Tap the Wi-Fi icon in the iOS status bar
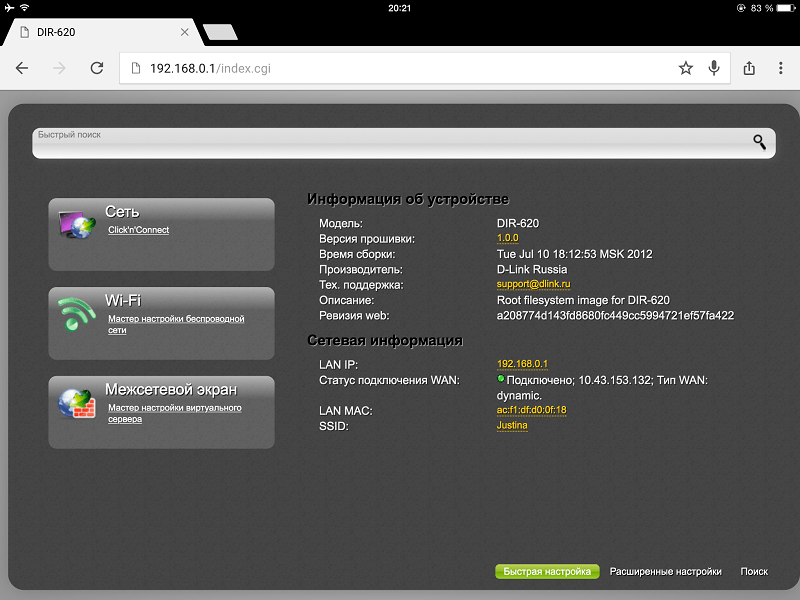Screen dimensions: 800x600 point(24,8)
